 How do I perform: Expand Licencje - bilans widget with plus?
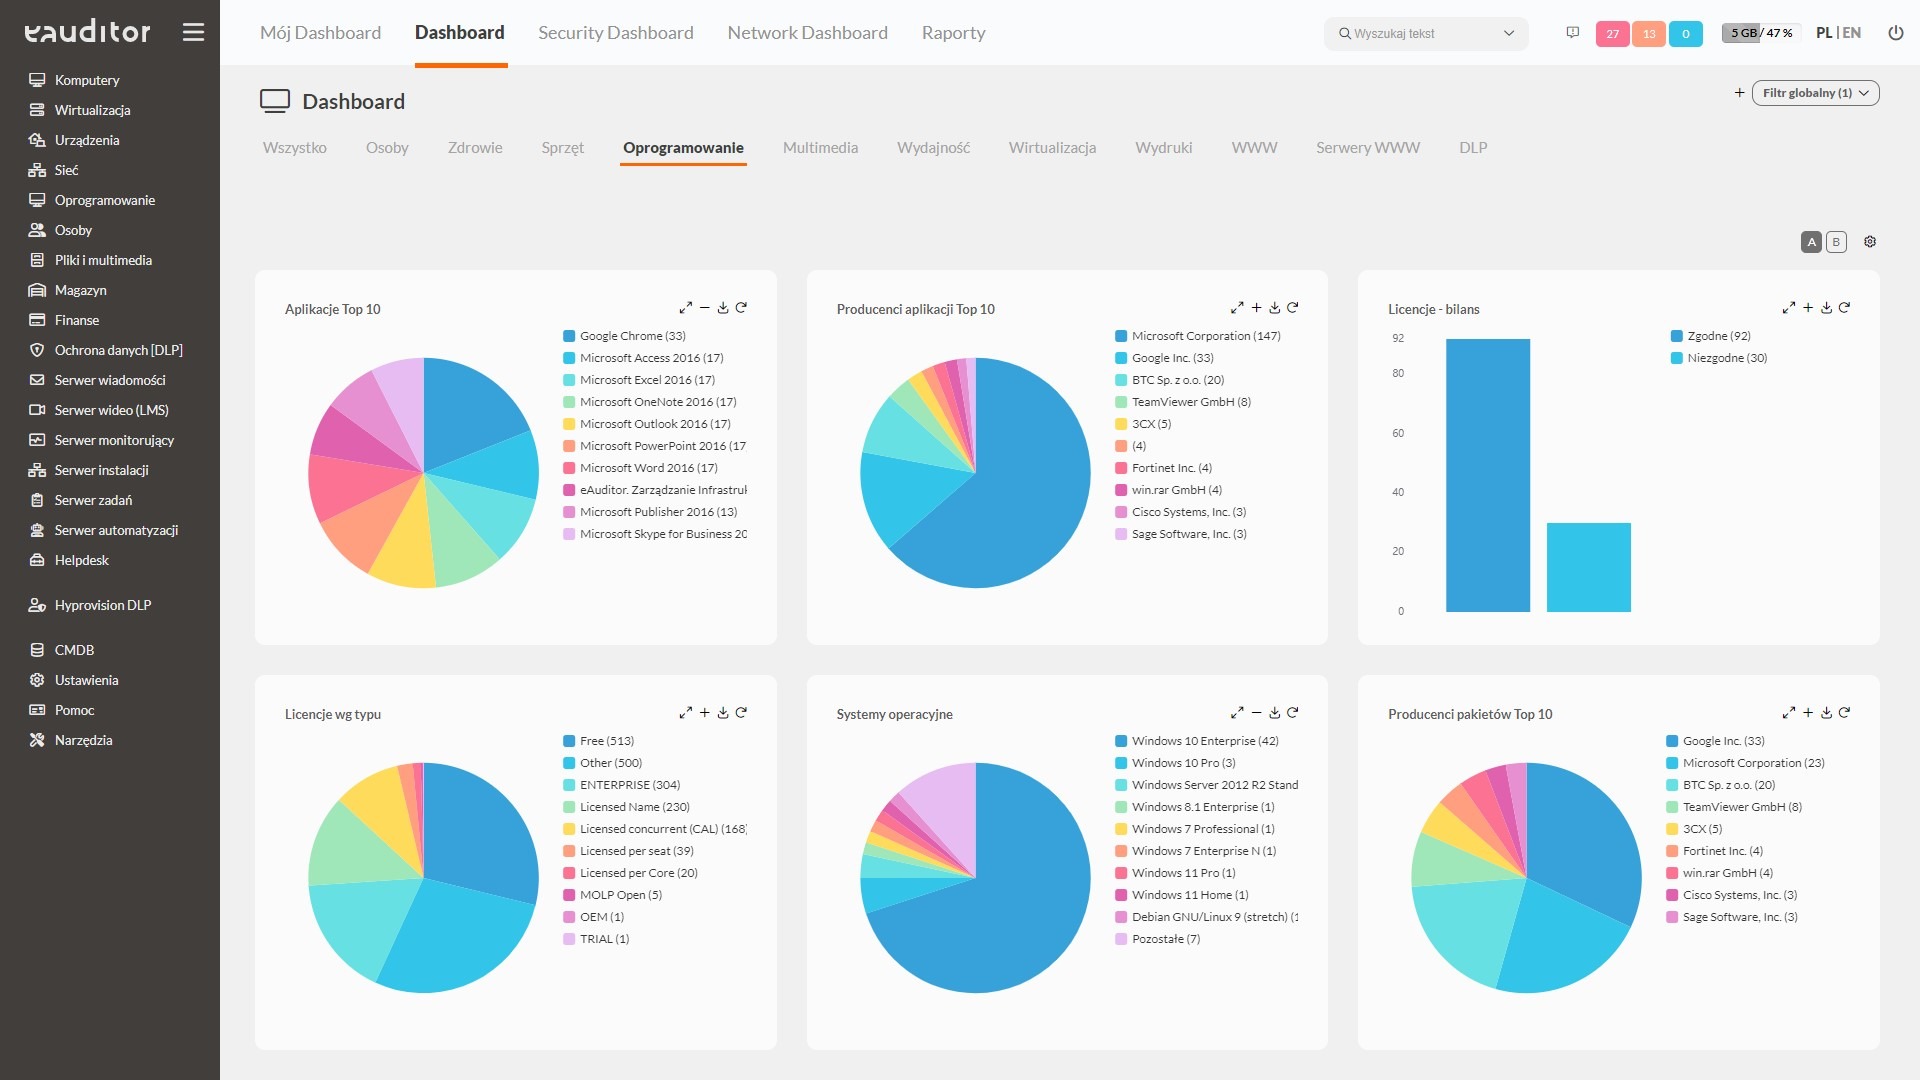coord(1807,308)
